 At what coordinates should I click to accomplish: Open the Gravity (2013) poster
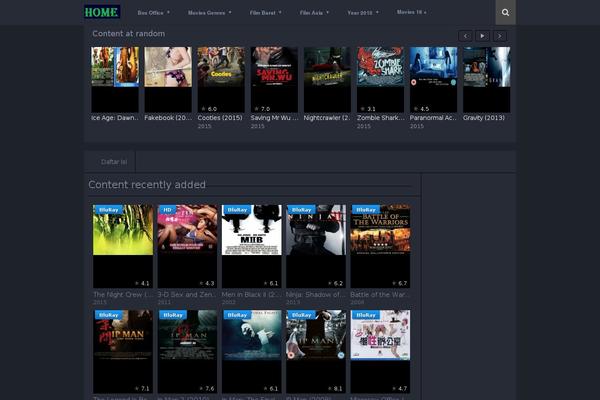pos(486,80)
